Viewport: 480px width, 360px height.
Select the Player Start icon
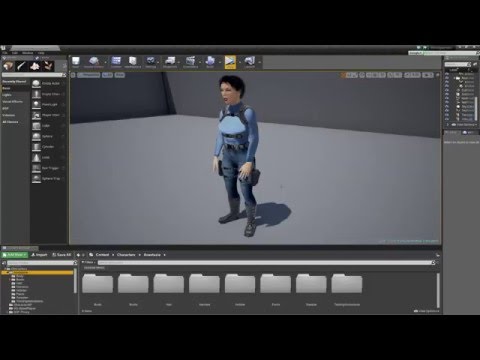[36, 115]
